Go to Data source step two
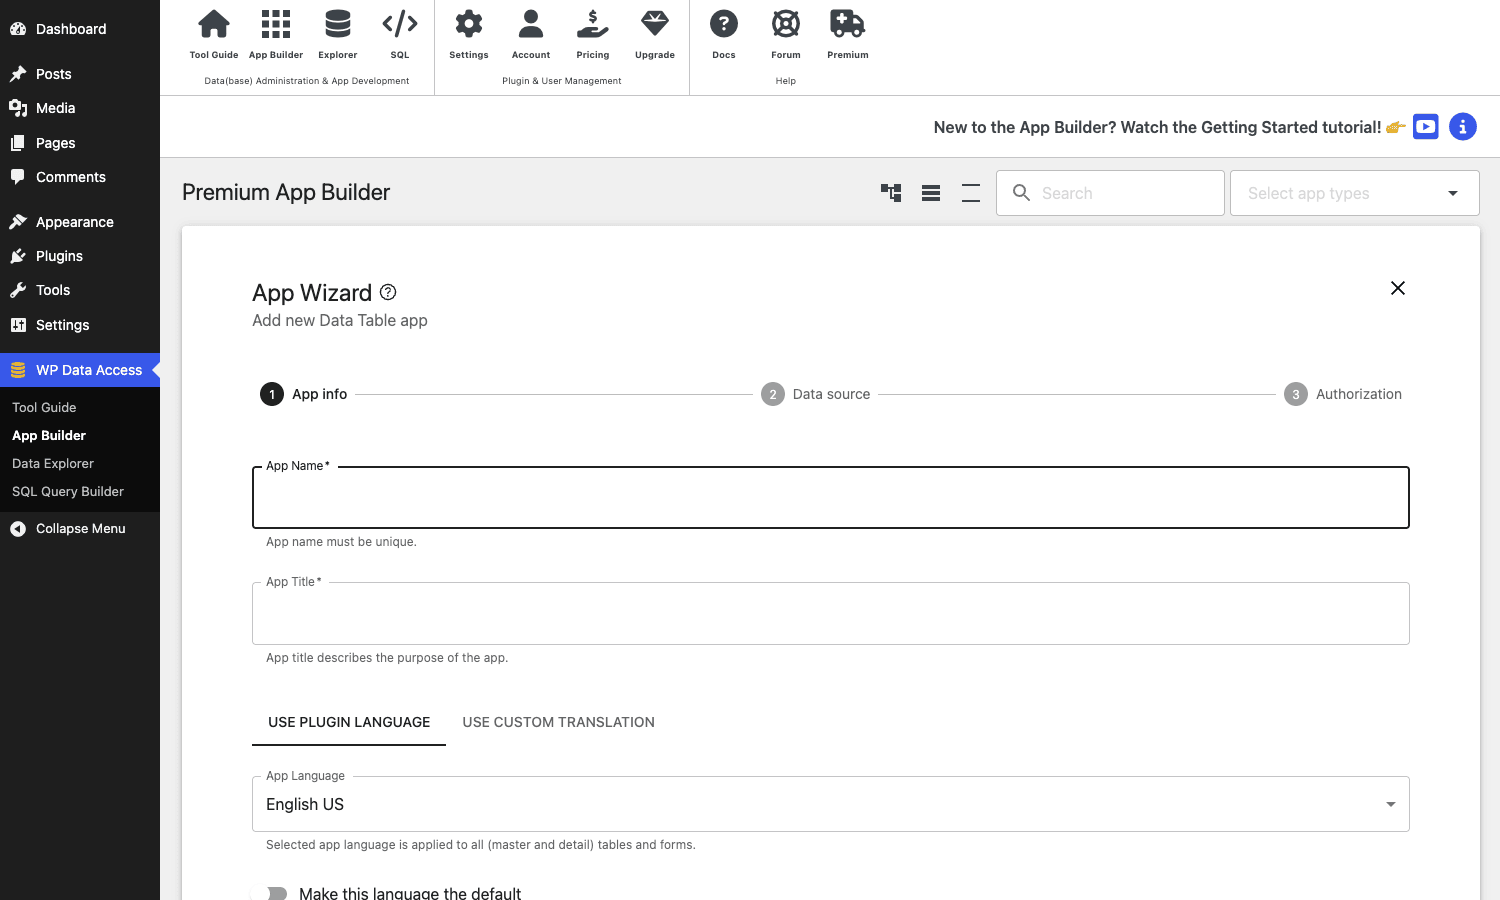1500x900 pixels. (x=816, y=394)
